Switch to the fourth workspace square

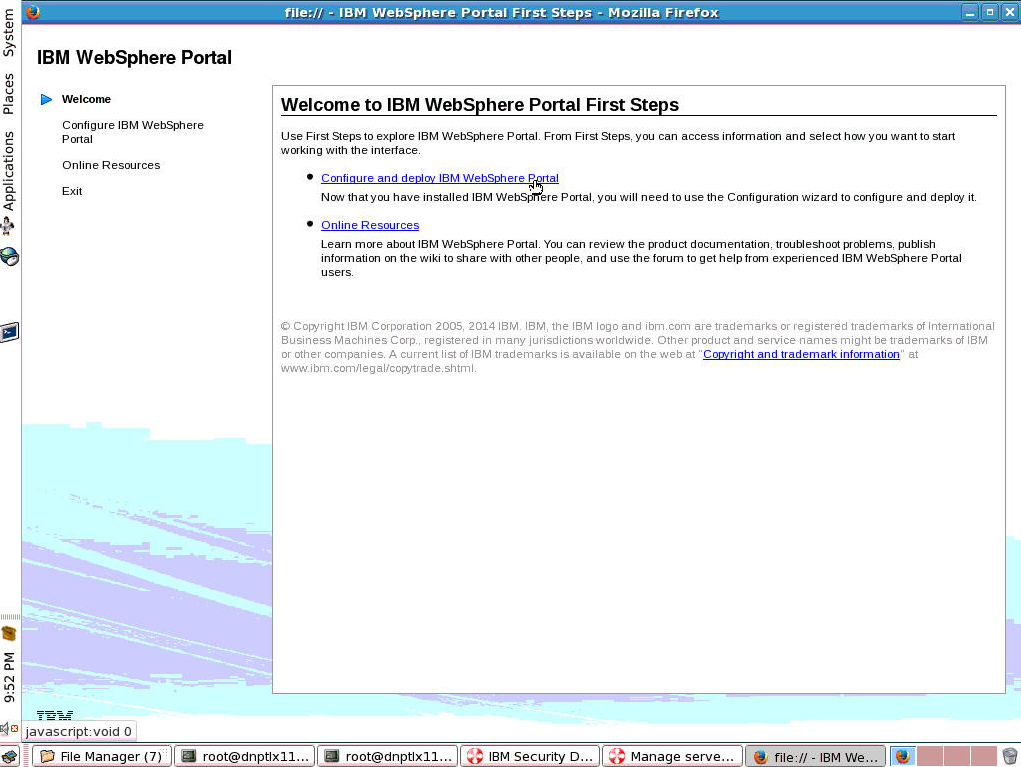point(984,756)
